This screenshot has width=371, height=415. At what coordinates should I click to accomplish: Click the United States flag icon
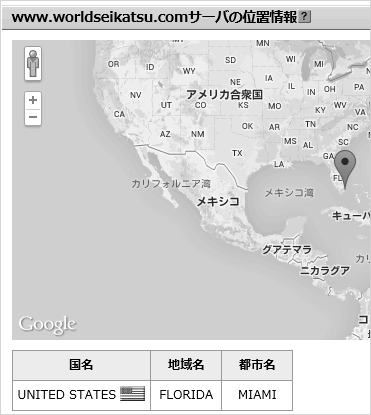click(132, 394)
